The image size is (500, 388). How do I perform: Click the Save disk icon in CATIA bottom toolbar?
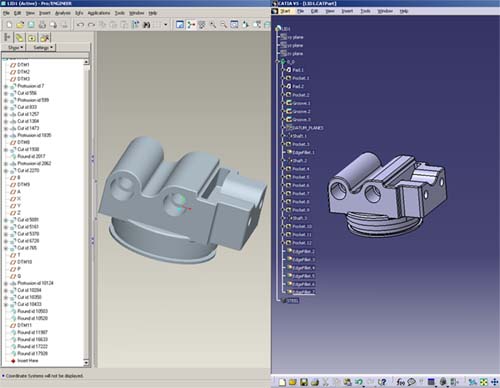click(x=304, y=382)
